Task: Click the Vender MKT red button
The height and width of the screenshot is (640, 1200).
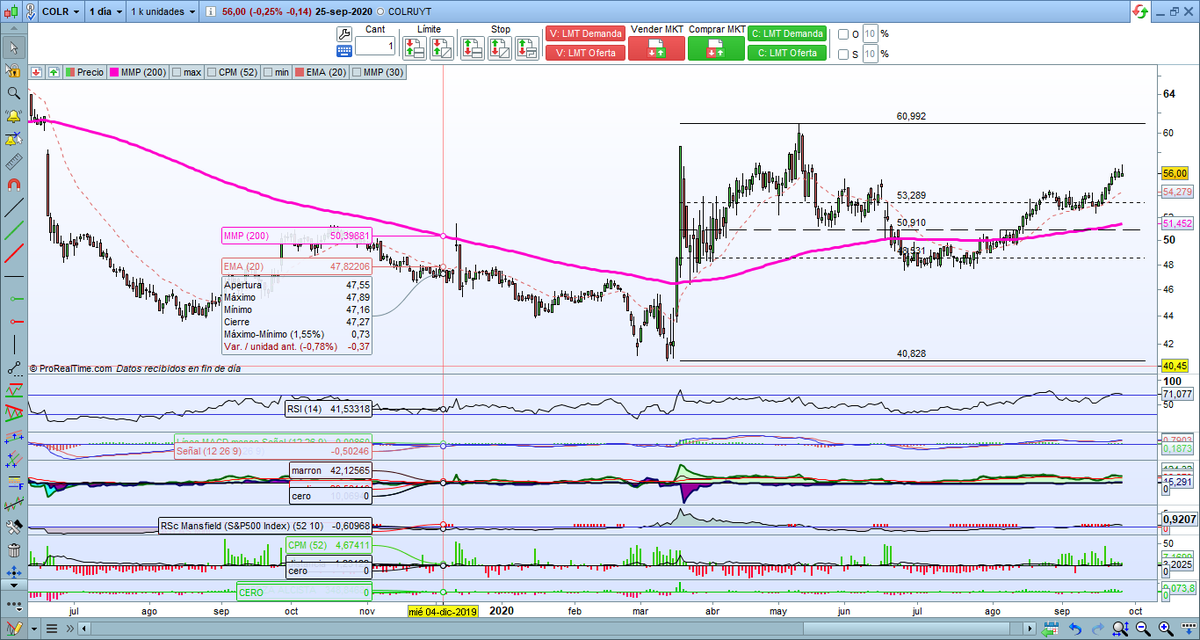Action: click(x=656, y=48)
